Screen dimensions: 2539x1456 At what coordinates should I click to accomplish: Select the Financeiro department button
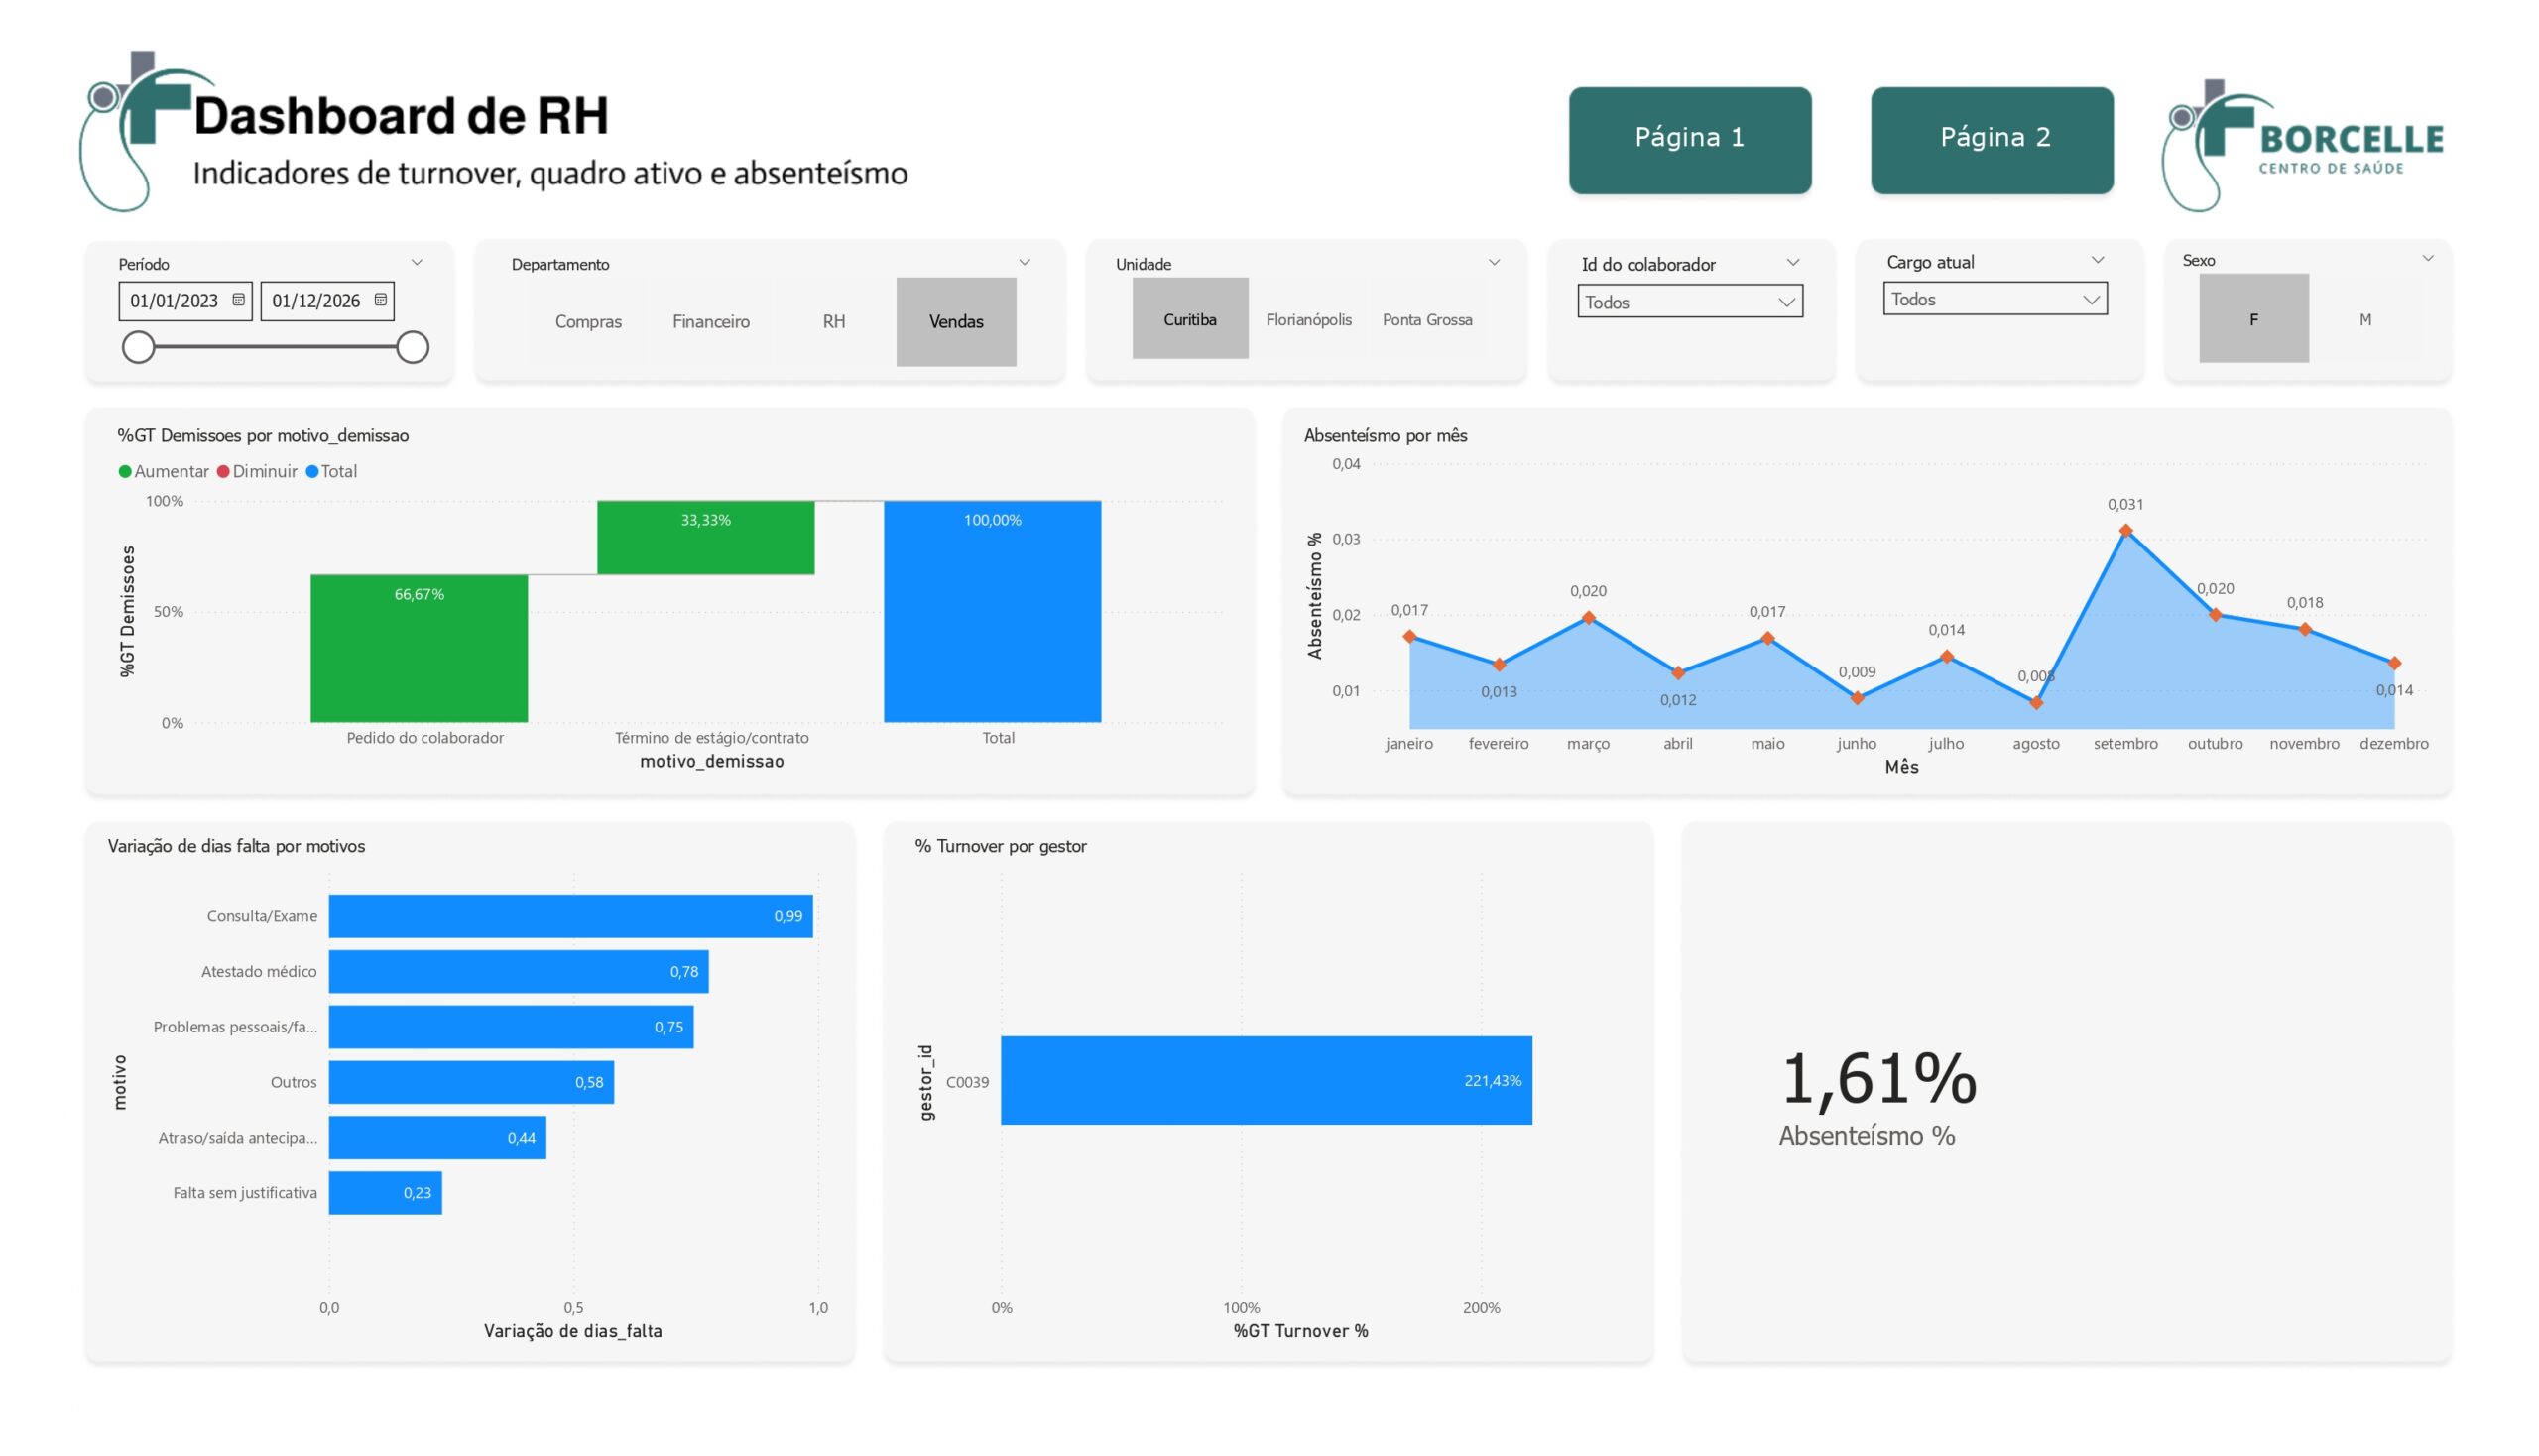(710, 322)
